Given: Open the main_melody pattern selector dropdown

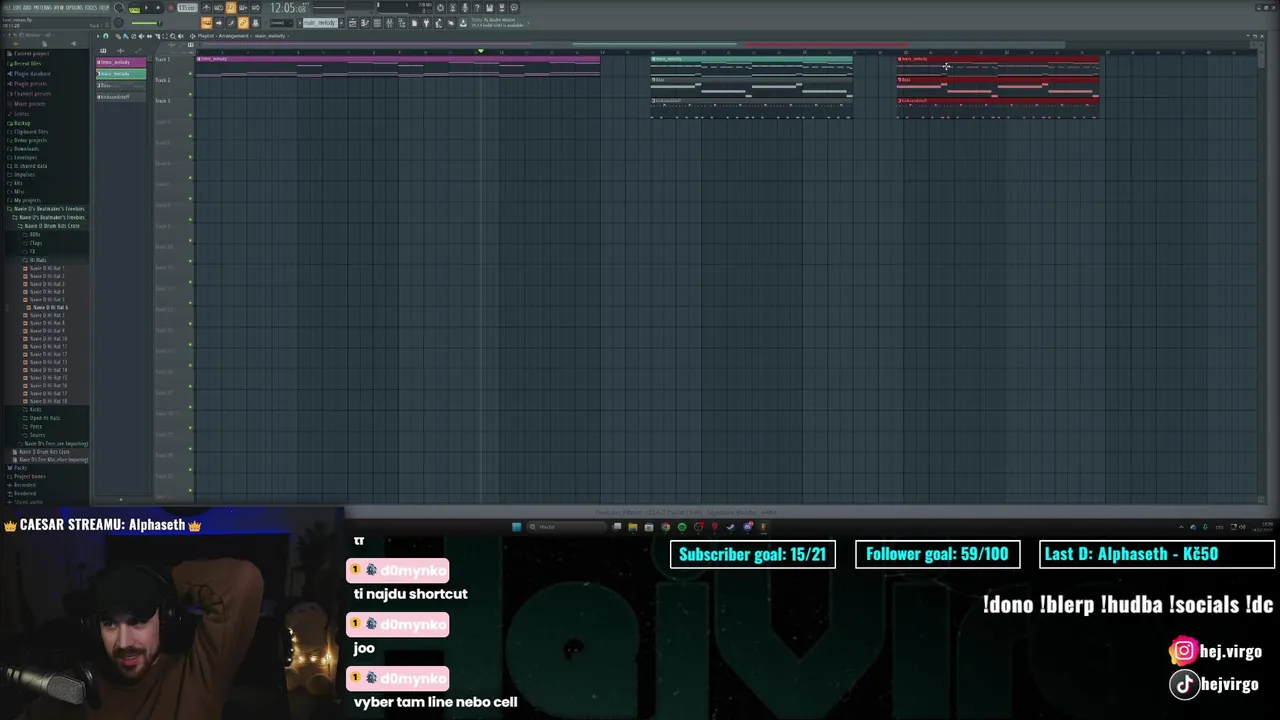Looking at the screenshot, I should [x=320, y=22].
